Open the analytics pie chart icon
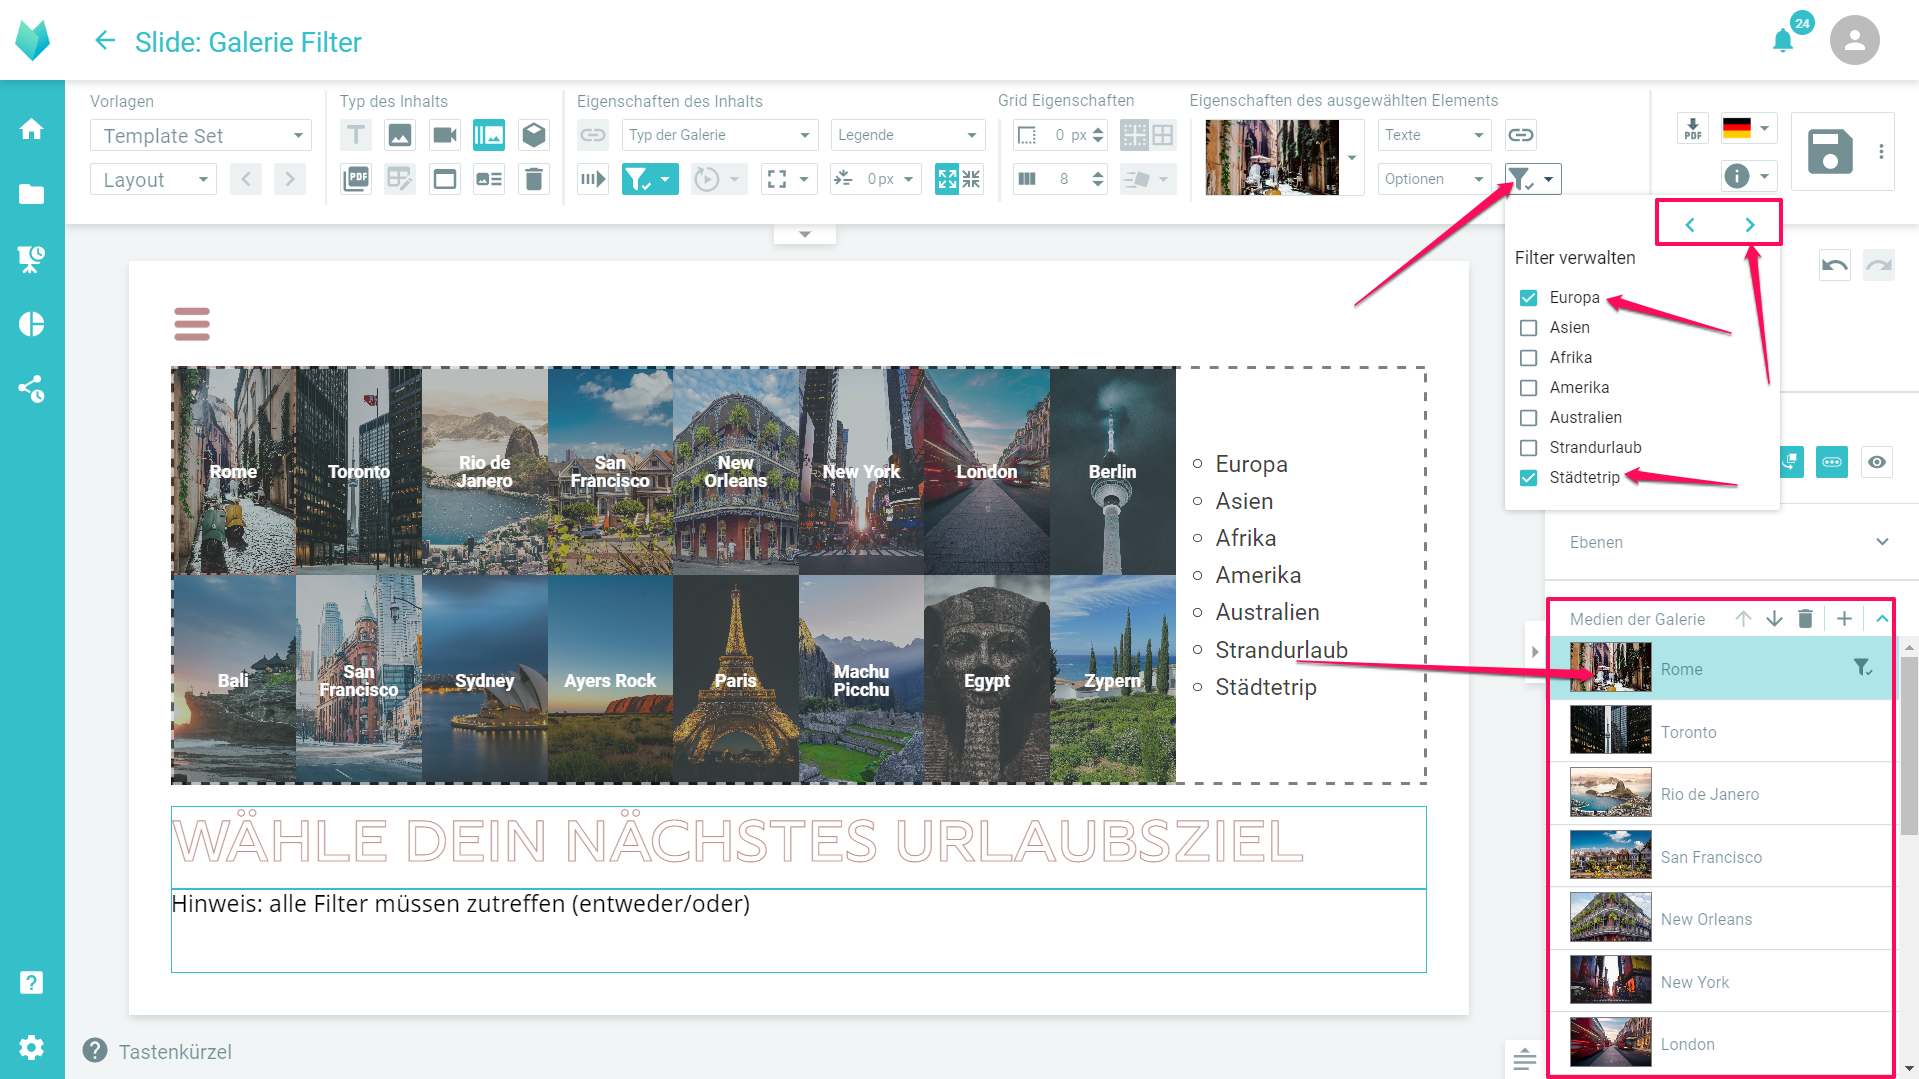This screenshot has width=1919, height=1079. [x=32, y=324]
